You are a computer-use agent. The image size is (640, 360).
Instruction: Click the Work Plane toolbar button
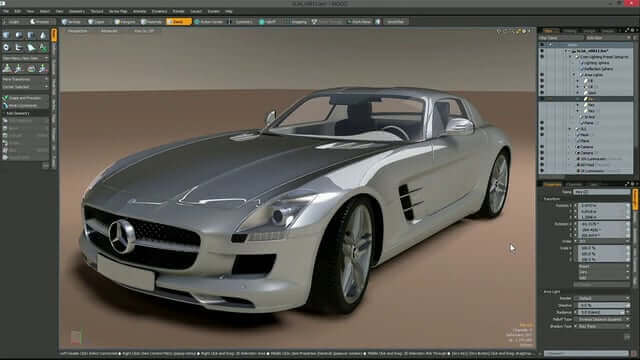pos(360,22)
